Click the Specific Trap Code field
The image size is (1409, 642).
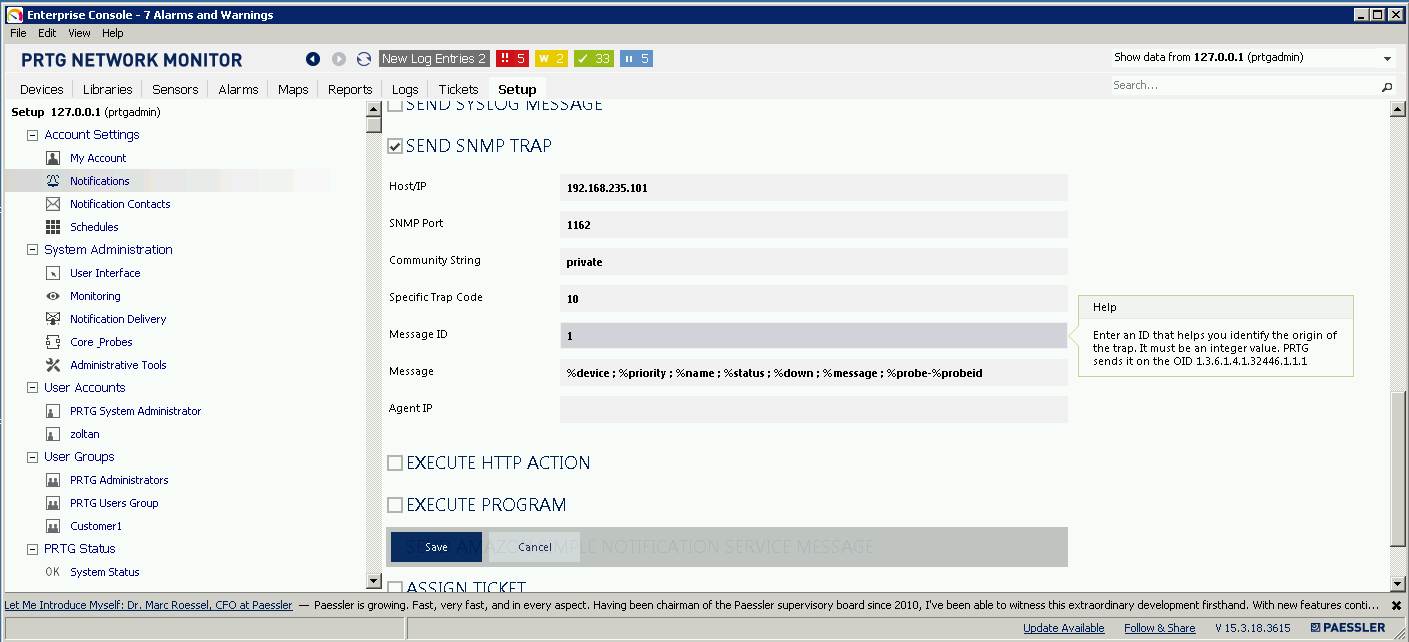pyautogui.click(x=814, y=298)
